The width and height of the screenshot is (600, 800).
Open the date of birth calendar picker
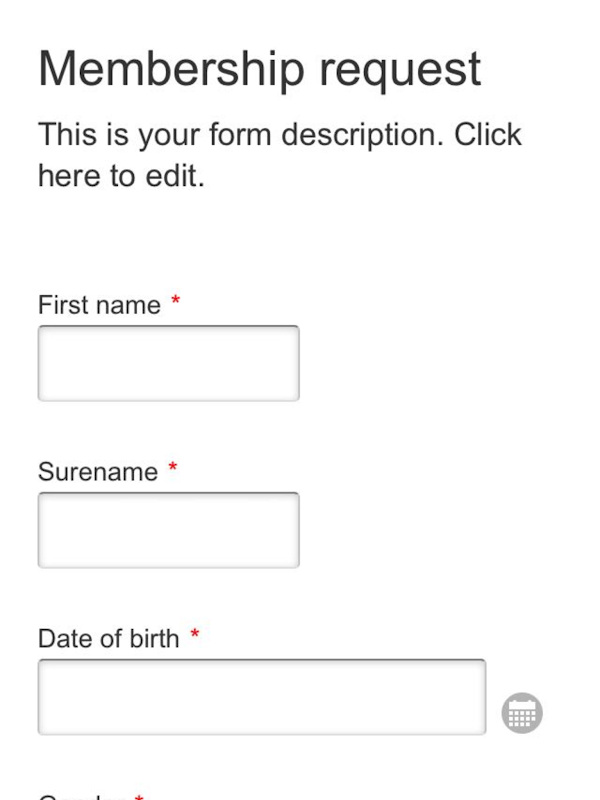[x=521, y=713]
